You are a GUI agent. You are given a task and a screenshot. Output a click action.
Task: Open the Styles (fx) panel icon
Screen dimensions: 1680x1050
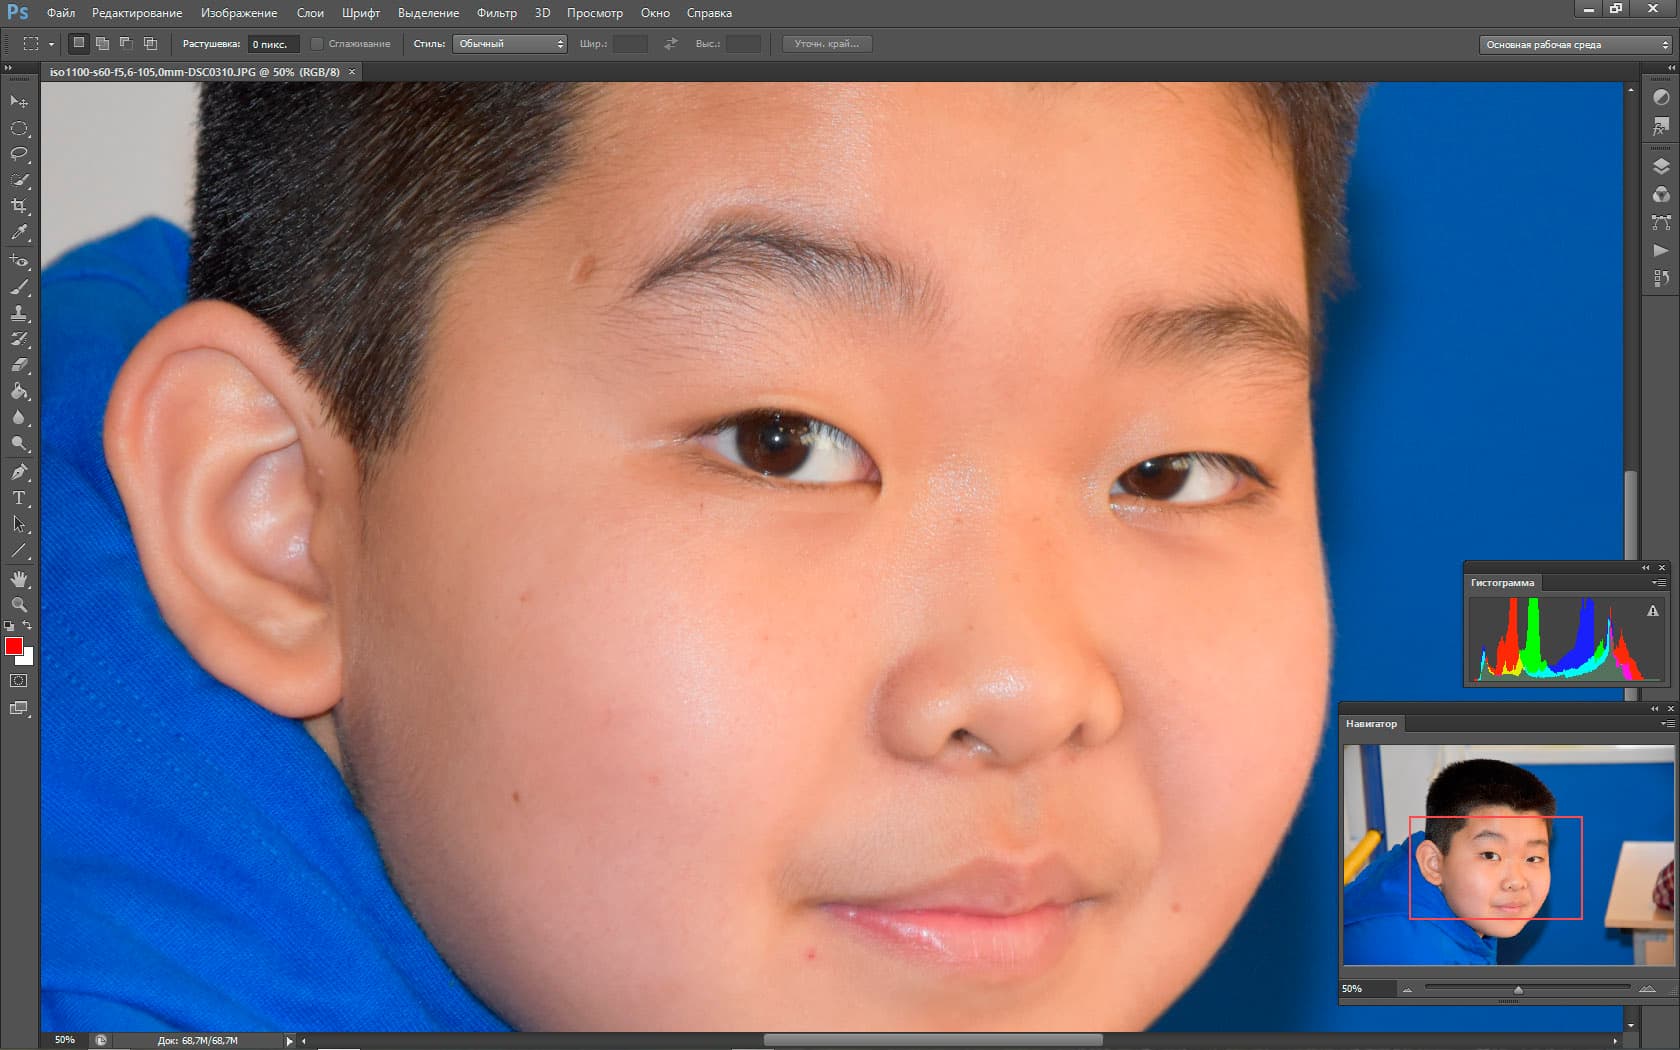click(x=1661, y=126)
